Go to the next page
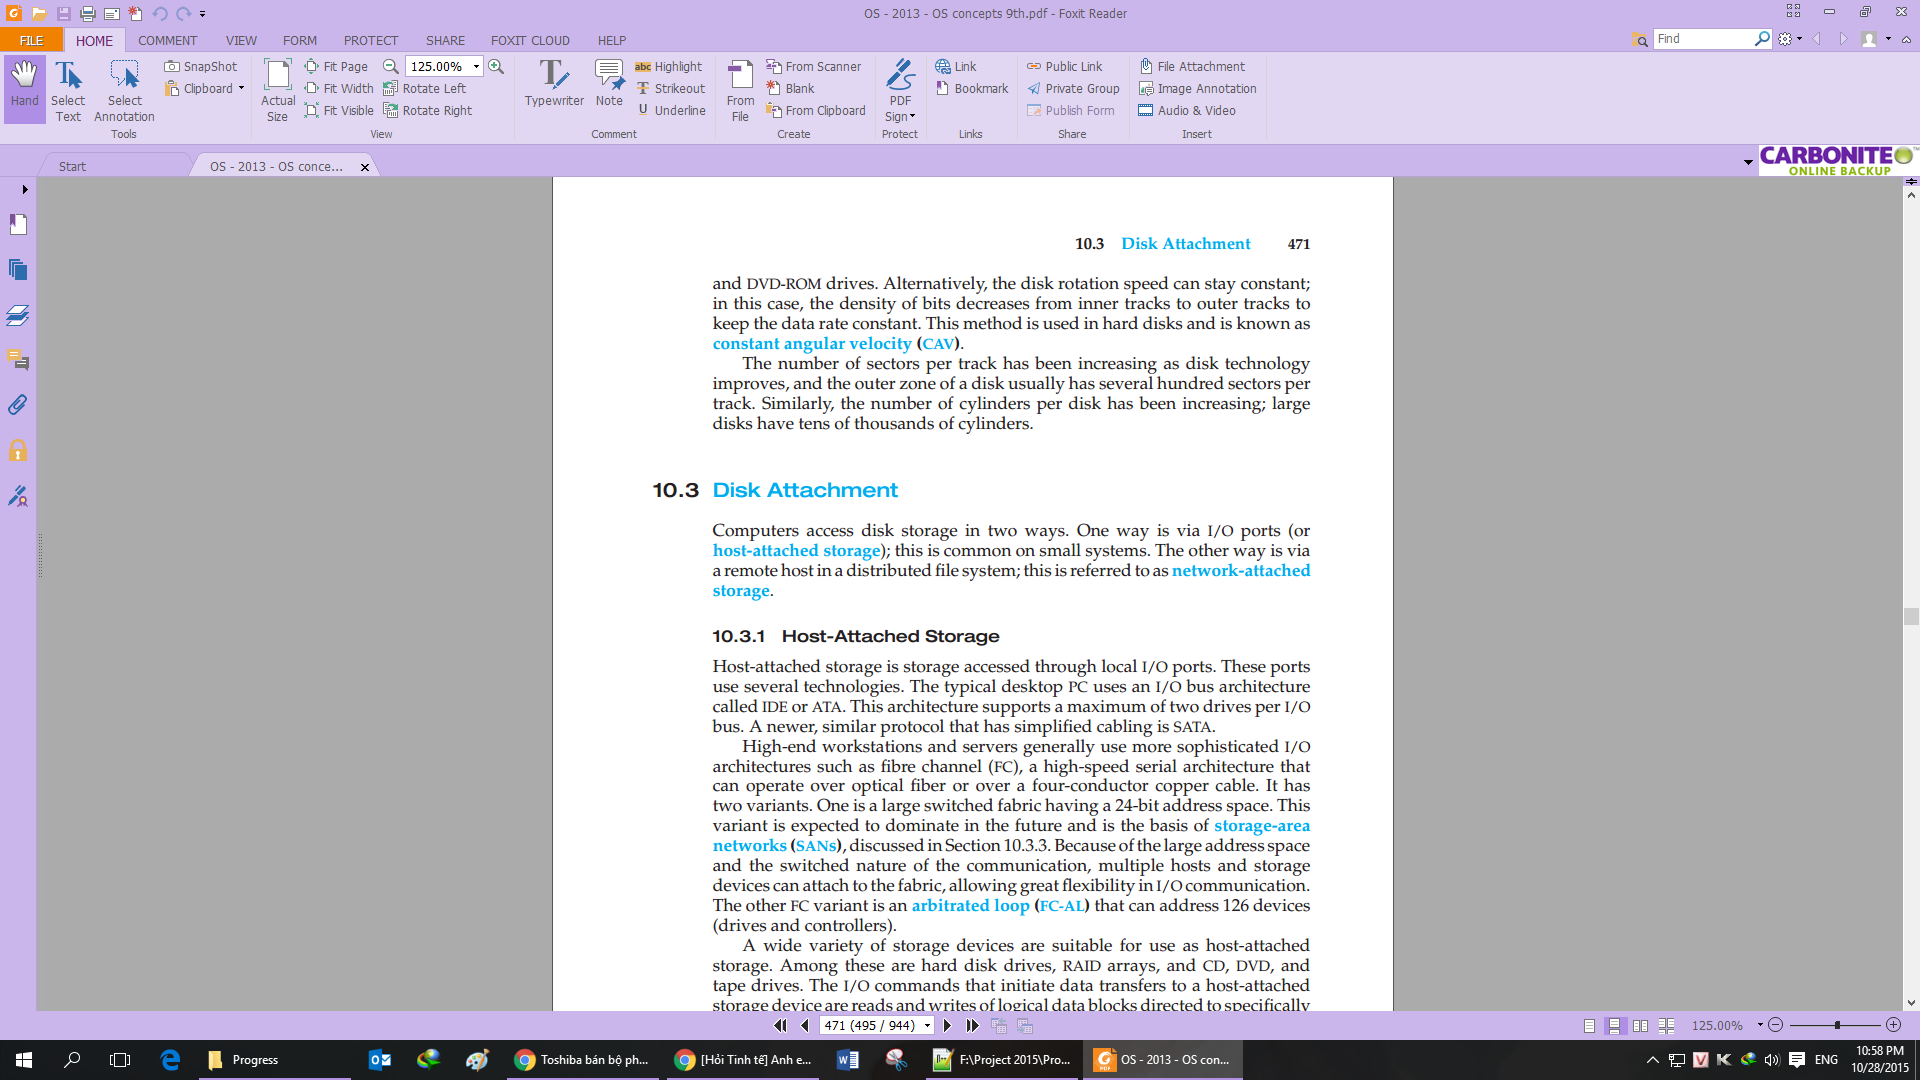The width and height of the screenshot is (1920, 1080). coord(947,1026)
